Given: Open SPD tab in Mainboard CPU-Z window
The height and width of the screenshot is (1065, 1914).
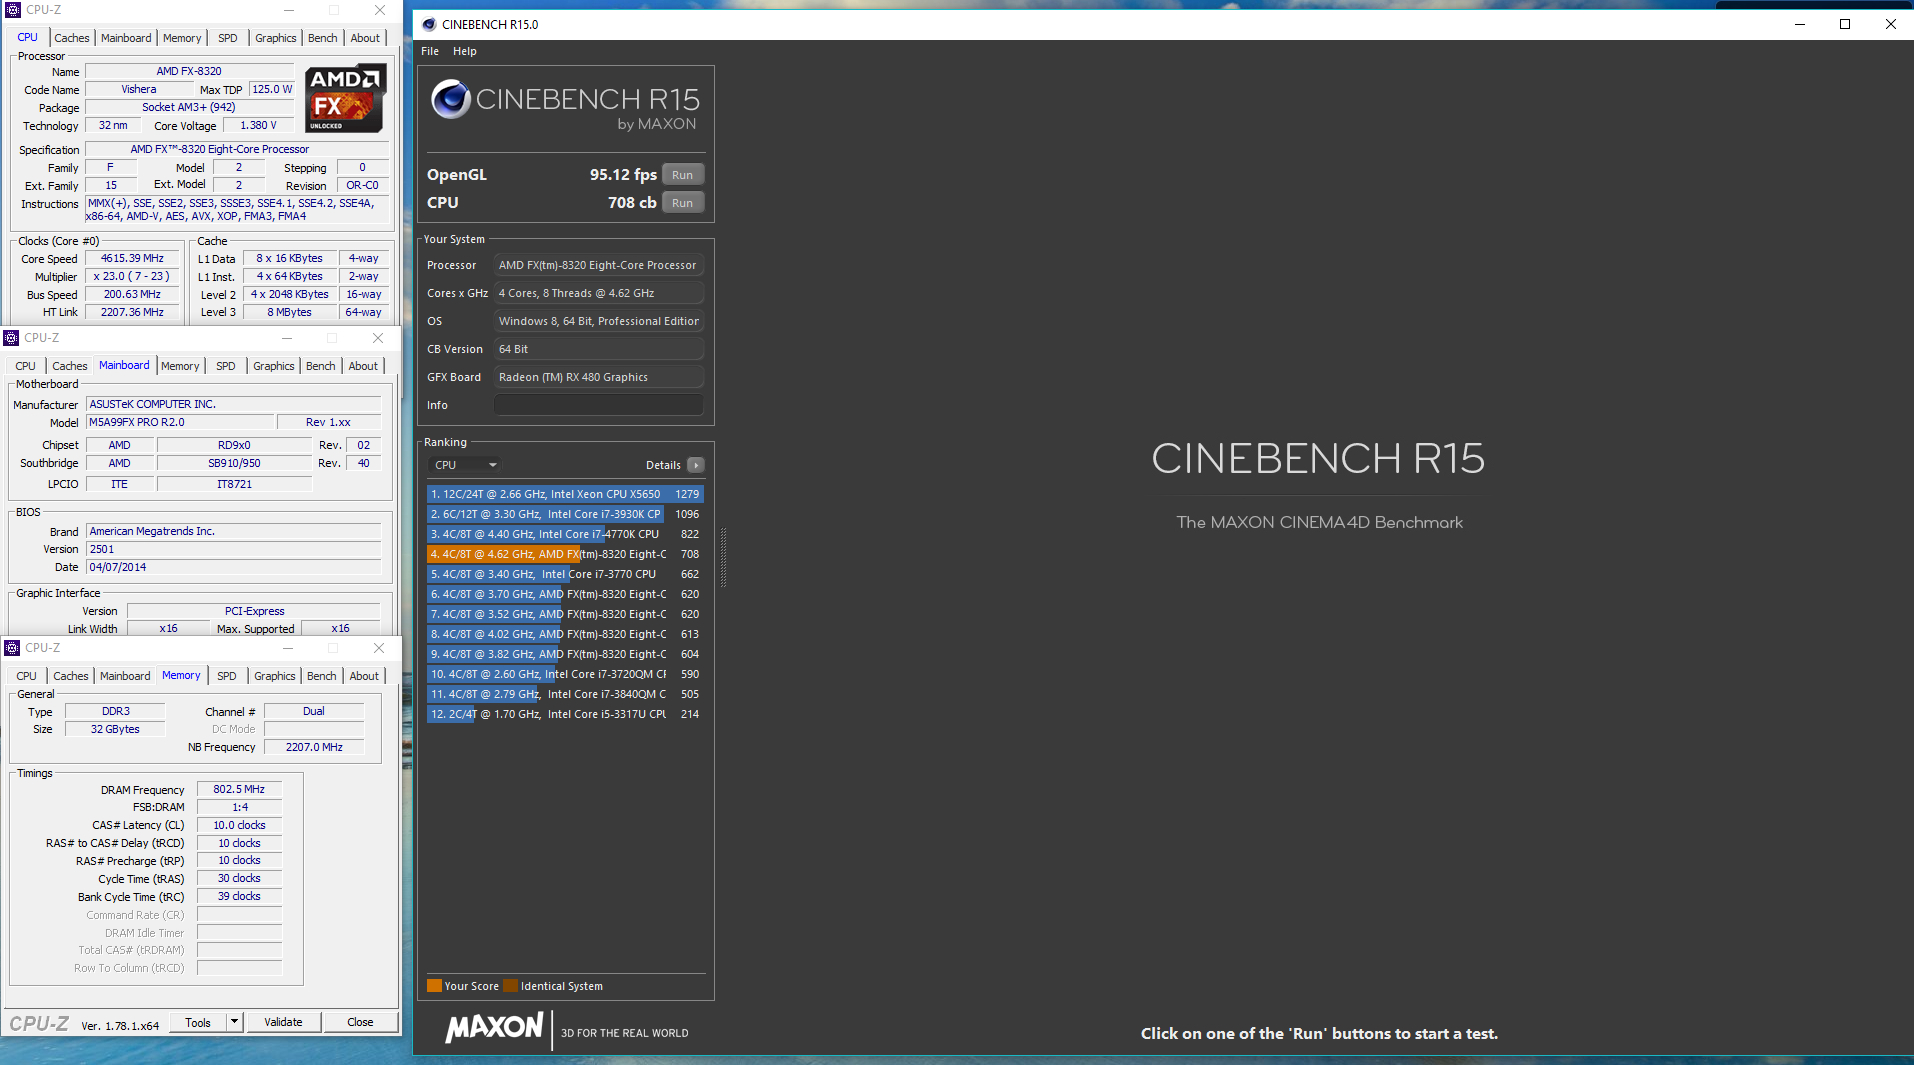Looking at the screenshot, I should point(226,366).
